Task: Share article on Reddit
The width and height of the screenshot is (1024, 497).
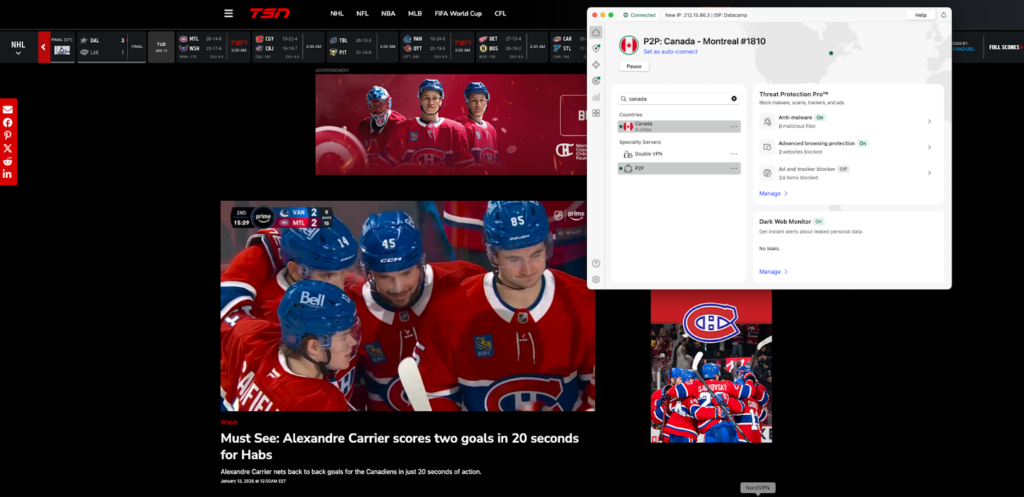Action: pos(7,161)
